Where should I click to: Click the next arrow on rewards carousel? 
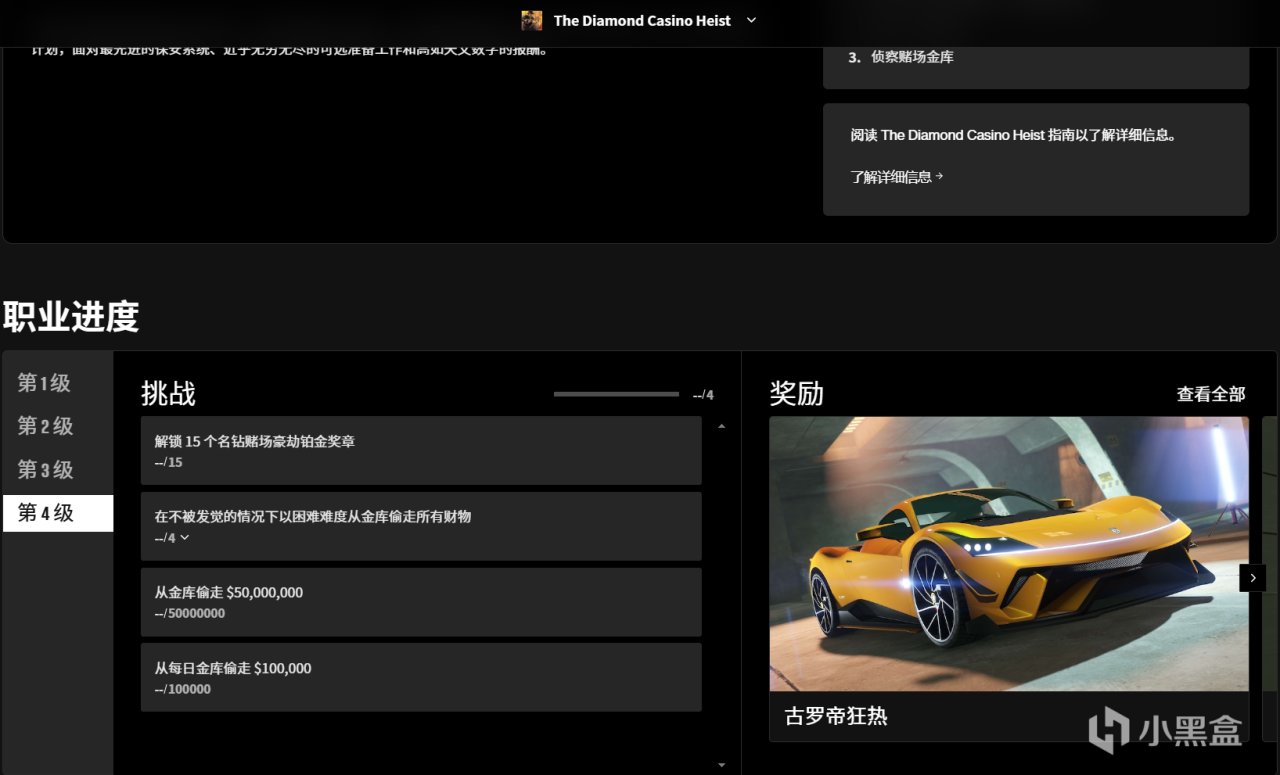(1253, 578)
